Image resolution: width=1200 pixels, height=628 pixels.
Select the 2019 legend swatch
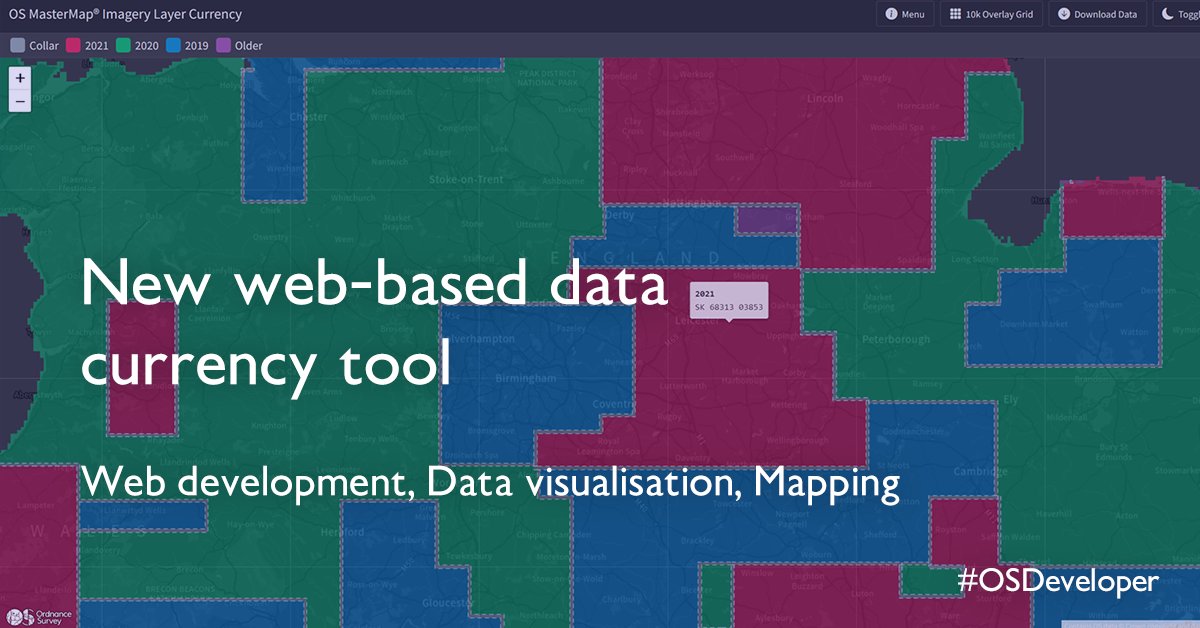point(174,45)
